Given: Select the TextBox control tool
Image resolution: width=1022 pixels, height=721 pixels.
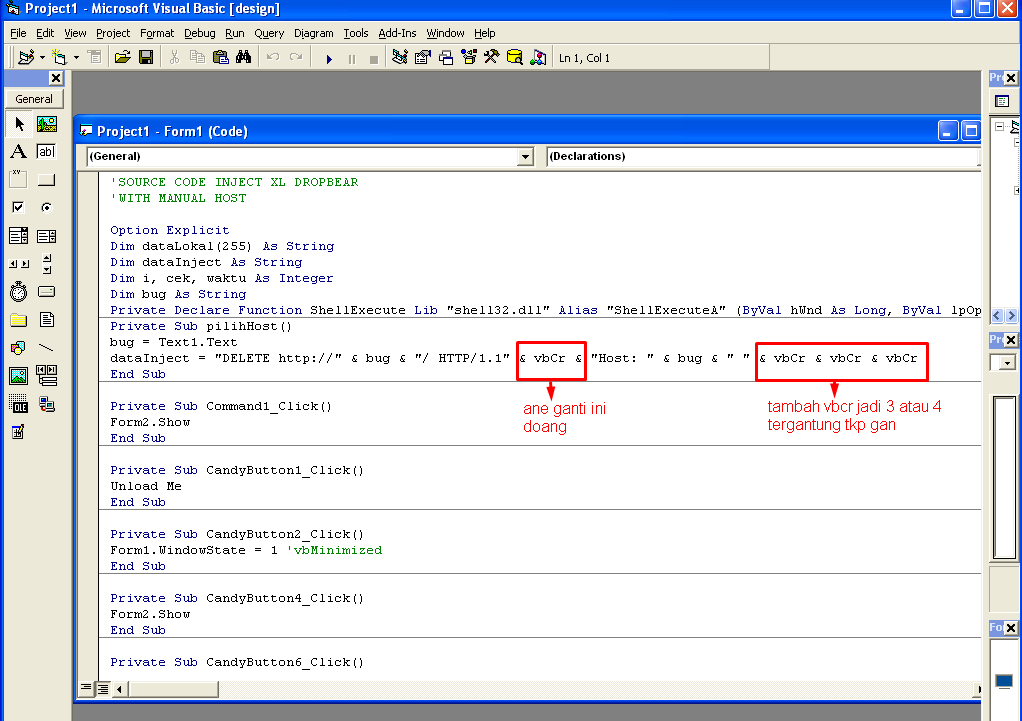Looking at the screenshot, I should click(x=46, y=151).
